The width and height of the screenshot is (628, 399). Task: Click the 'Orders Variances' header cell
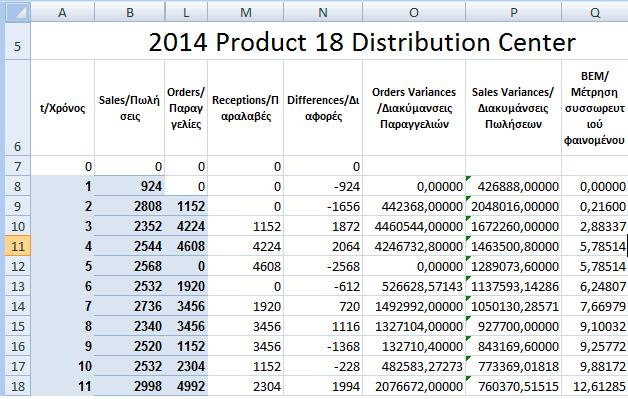click(414, 108)
